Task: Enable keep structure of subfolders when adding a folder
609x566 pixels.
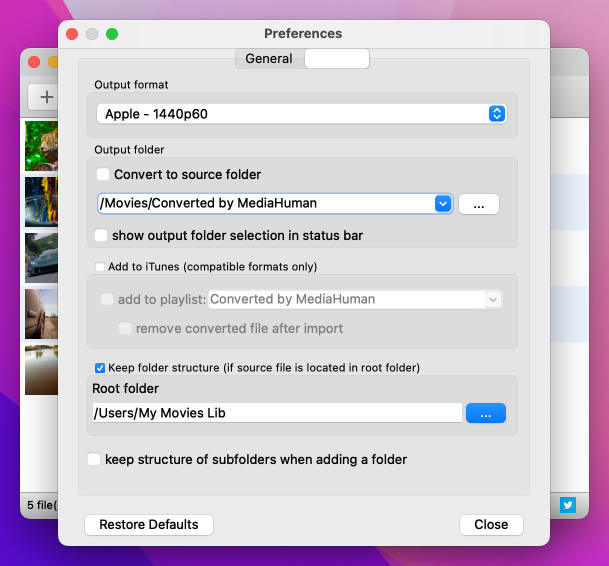Action: pyautogui.click(x=94, y=459)
